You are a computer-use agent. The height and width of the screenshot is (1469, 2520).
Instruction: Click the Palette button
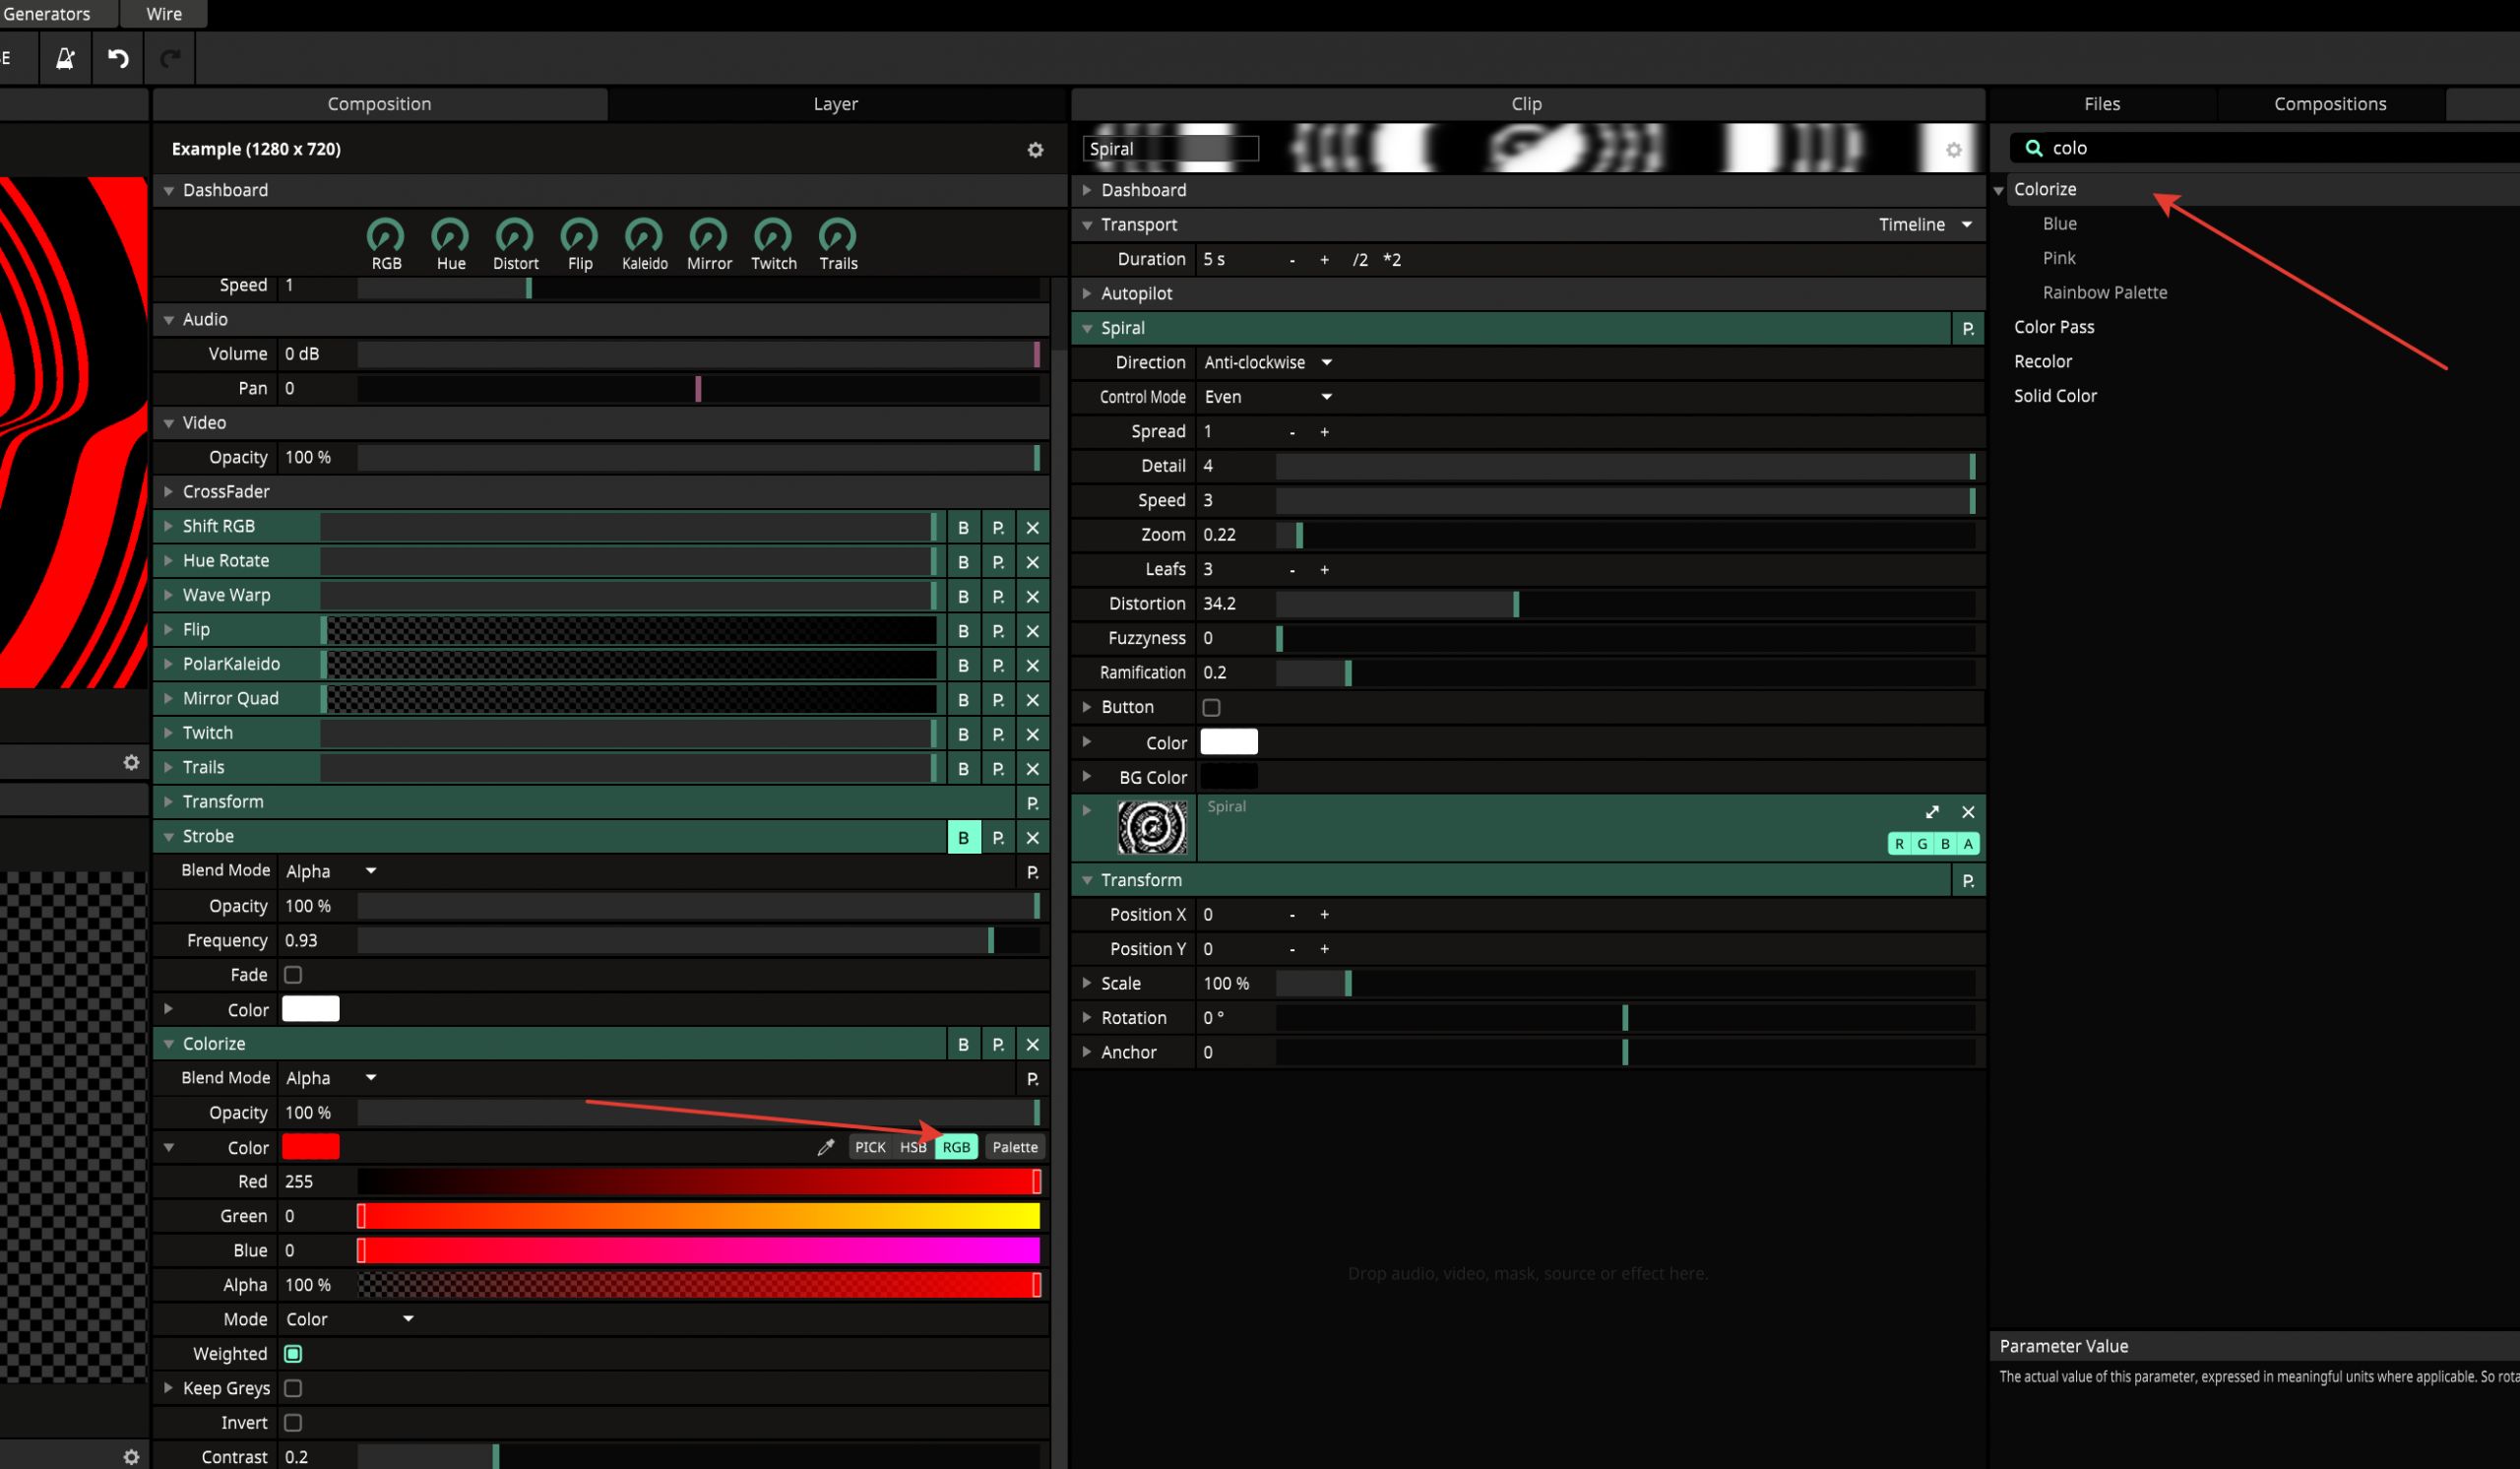point(1014,1147)
